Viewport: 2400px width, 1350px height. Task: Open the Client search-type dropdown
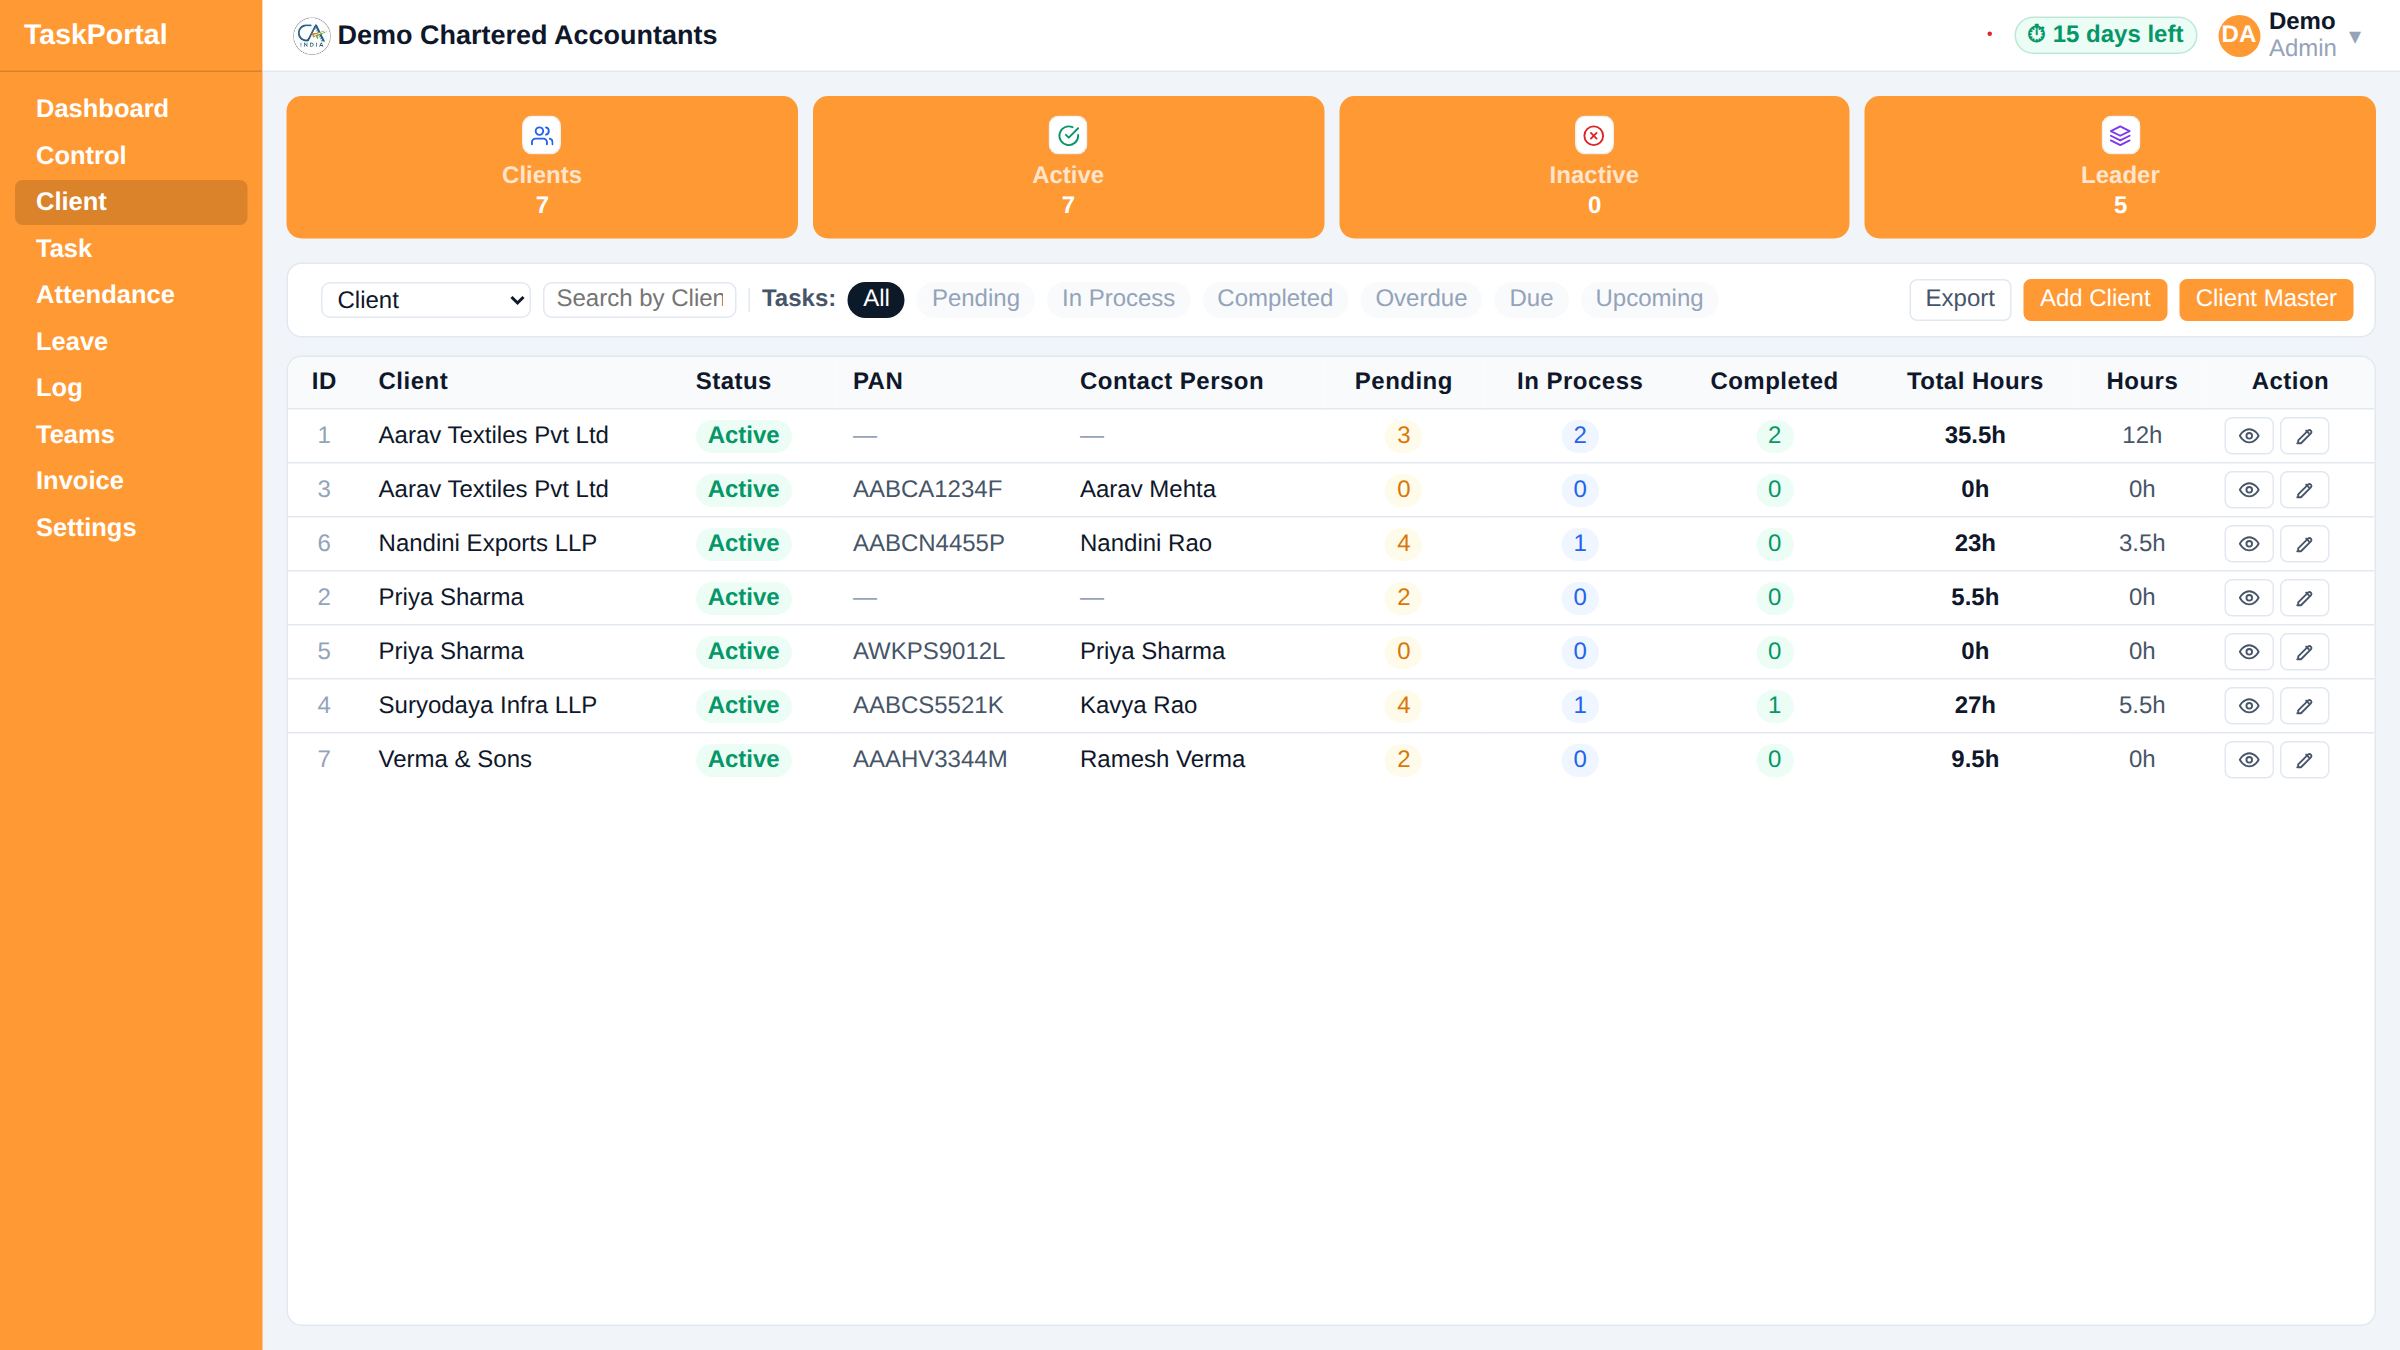[426, 300]
